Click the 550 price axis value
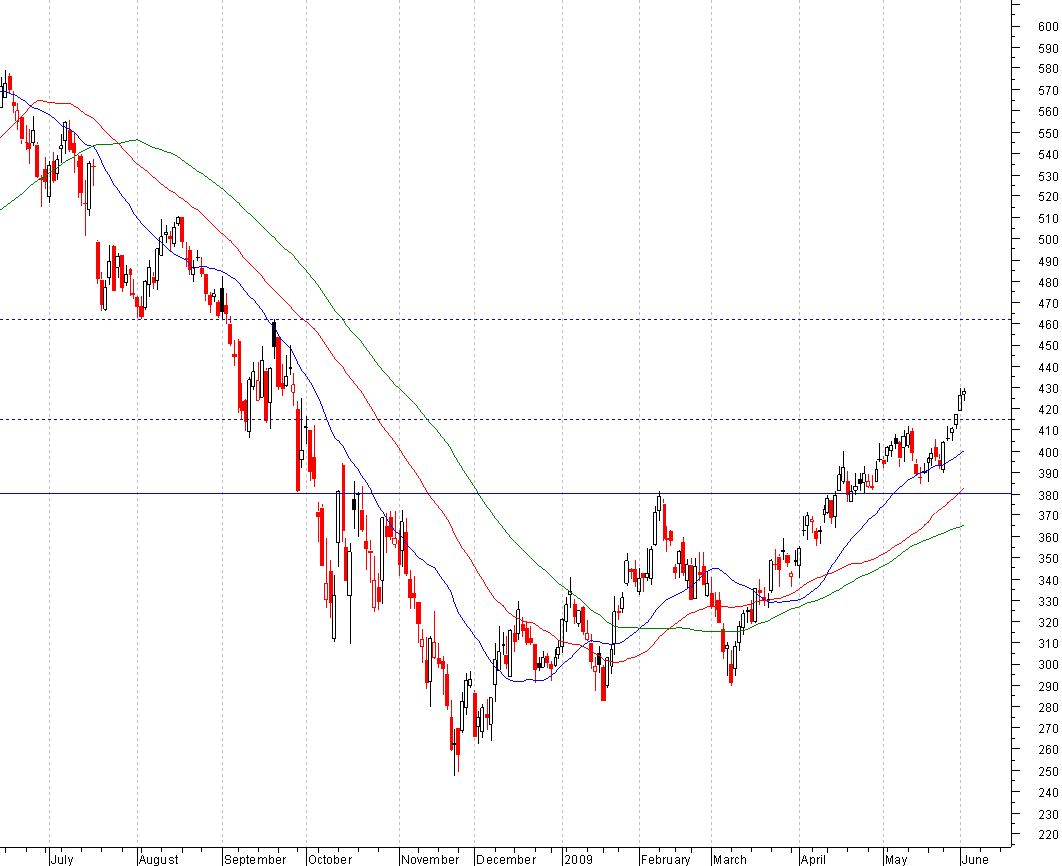The width and height of the screenshot is (1062, 866). click(1048, 133)
